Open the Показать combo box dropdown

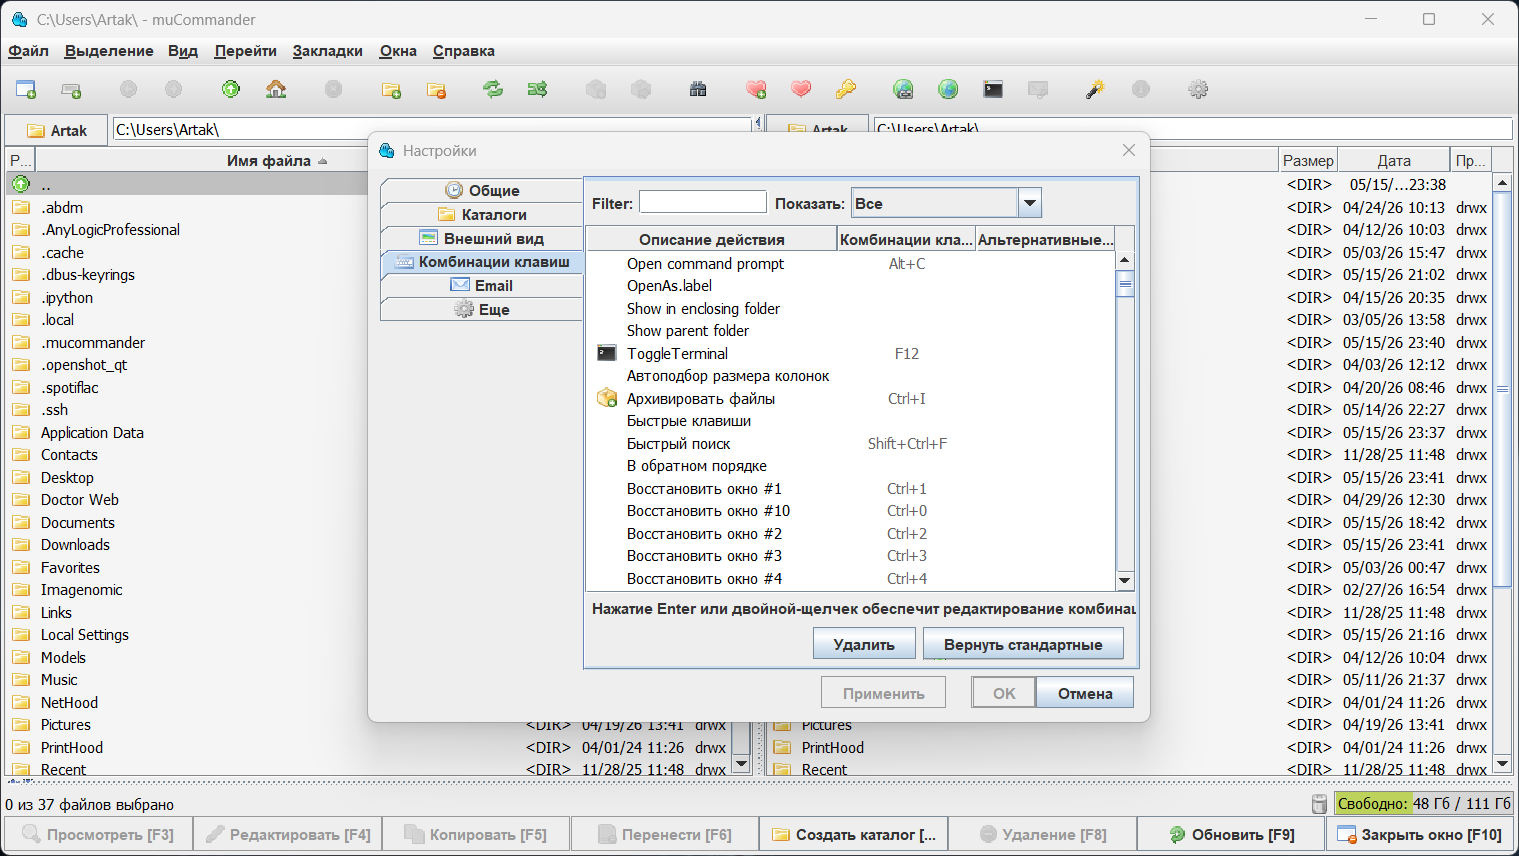pyautogui.click(x=1030, y=203)
